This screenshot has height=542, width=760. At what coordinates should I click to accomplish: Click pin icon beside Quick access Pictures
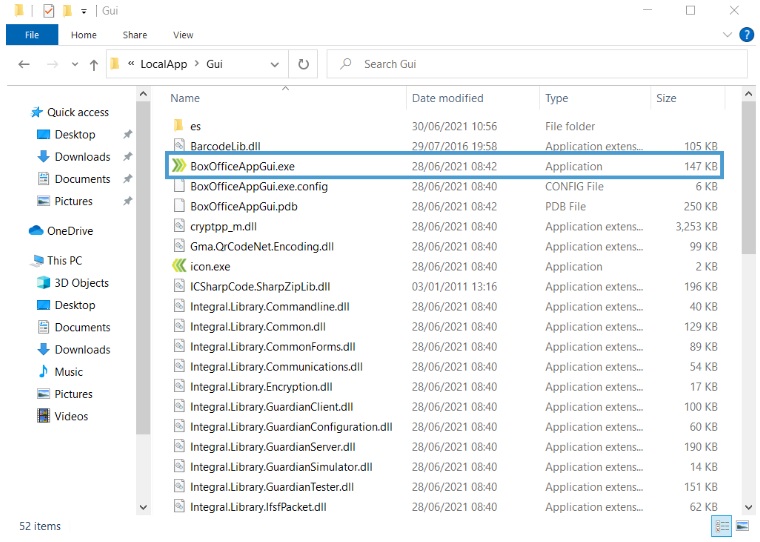click(127, 201)
